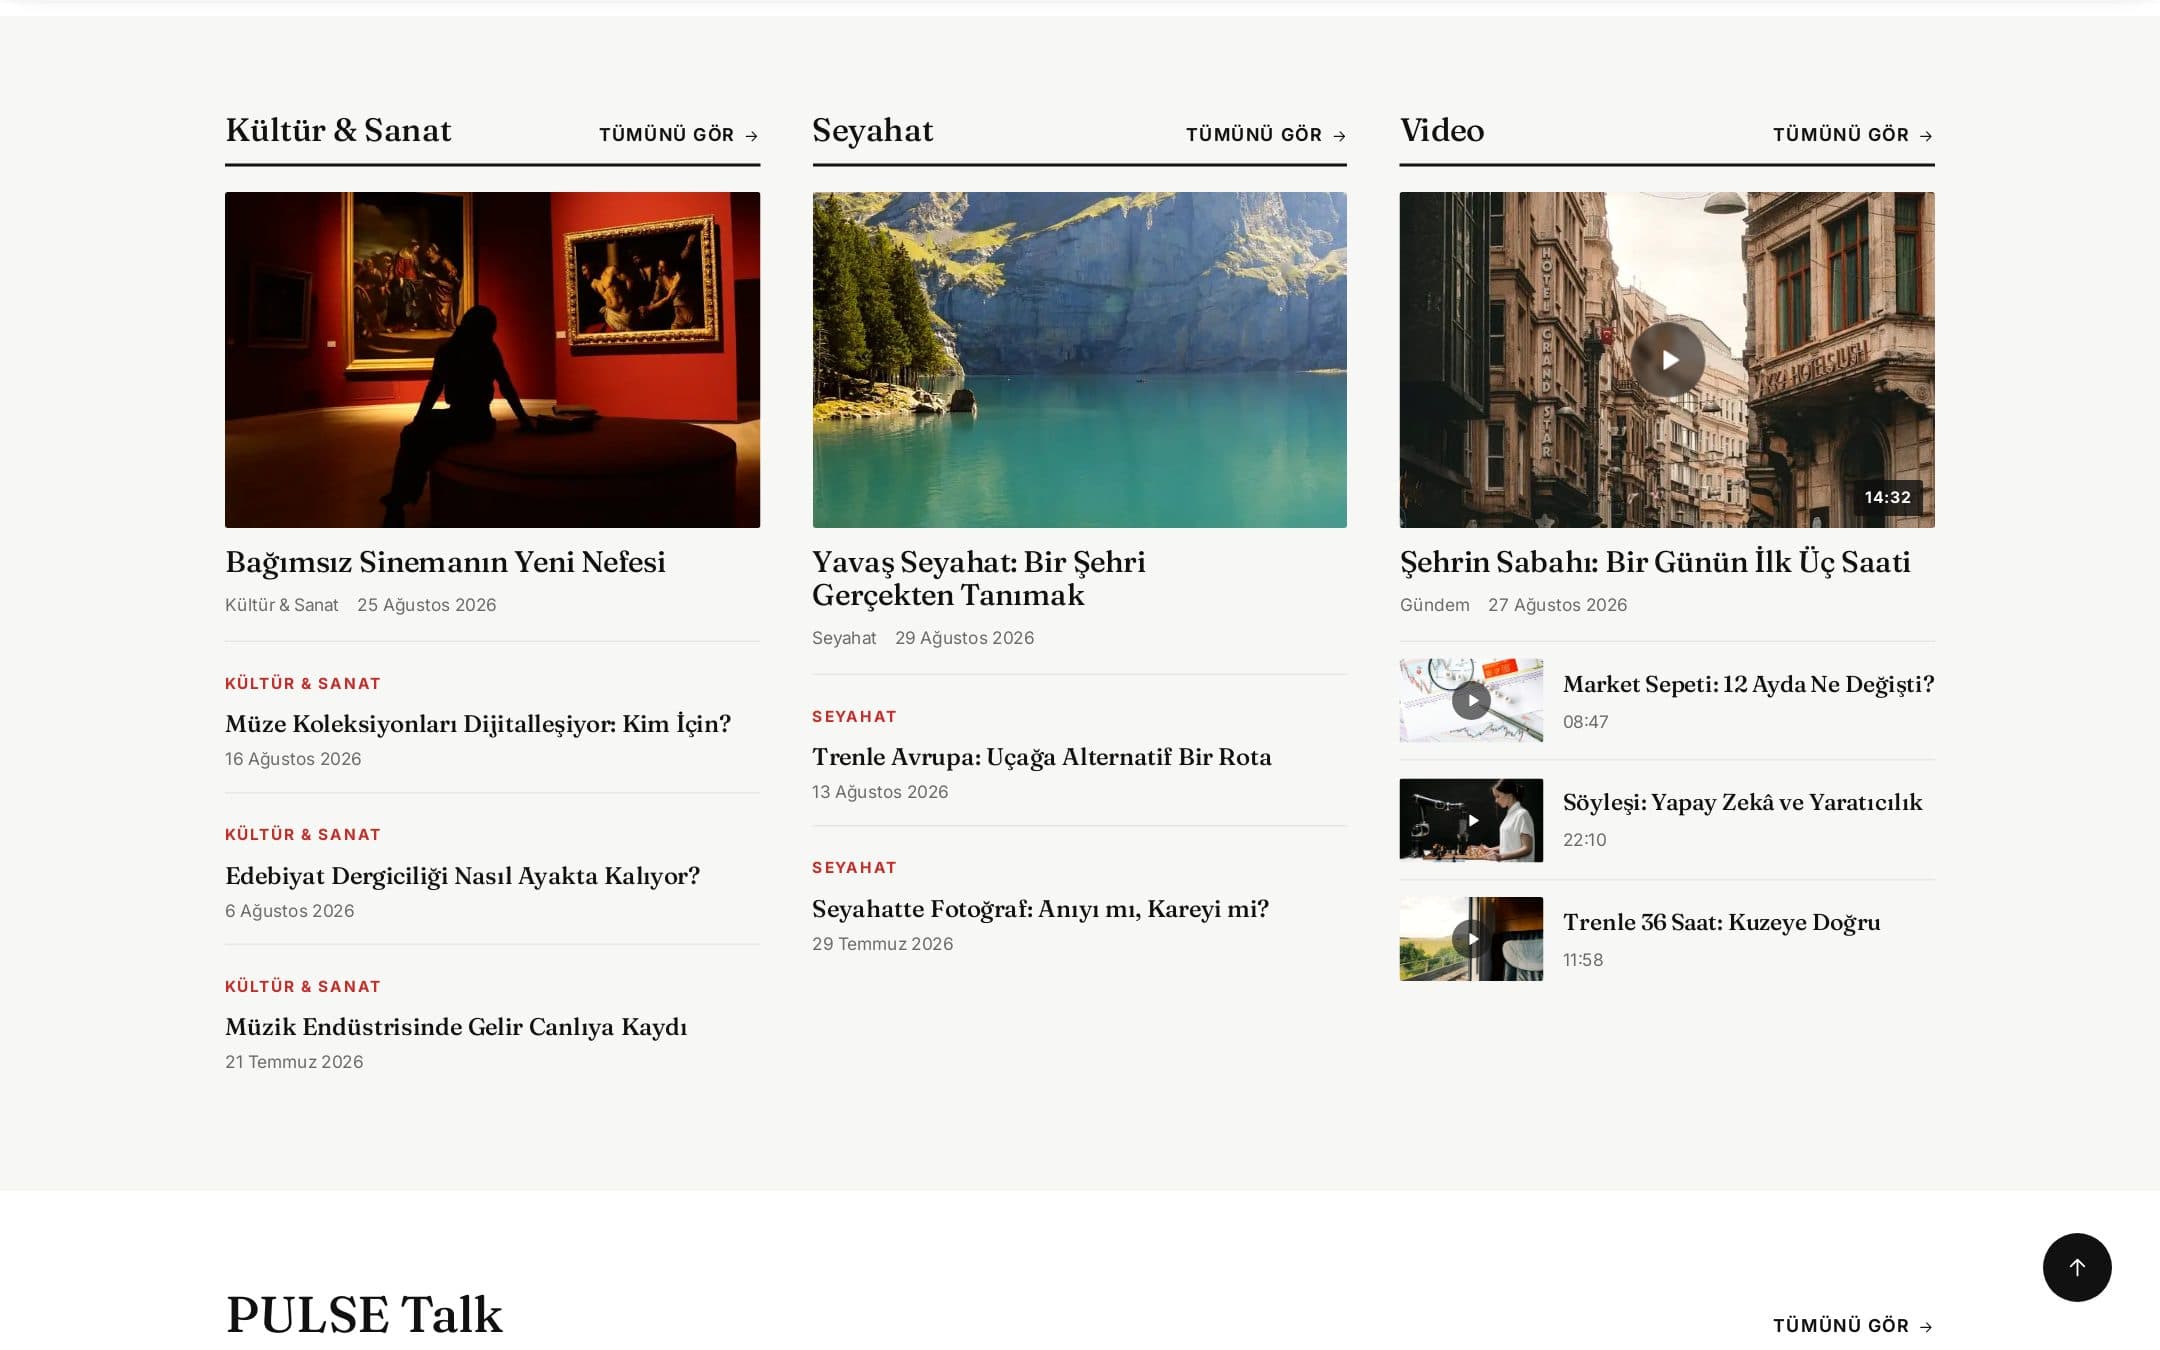Open Bağımsız Sinemanın Yeni Nefesi headline
The image size is (2160, 1350).
(x=445, y=562)
